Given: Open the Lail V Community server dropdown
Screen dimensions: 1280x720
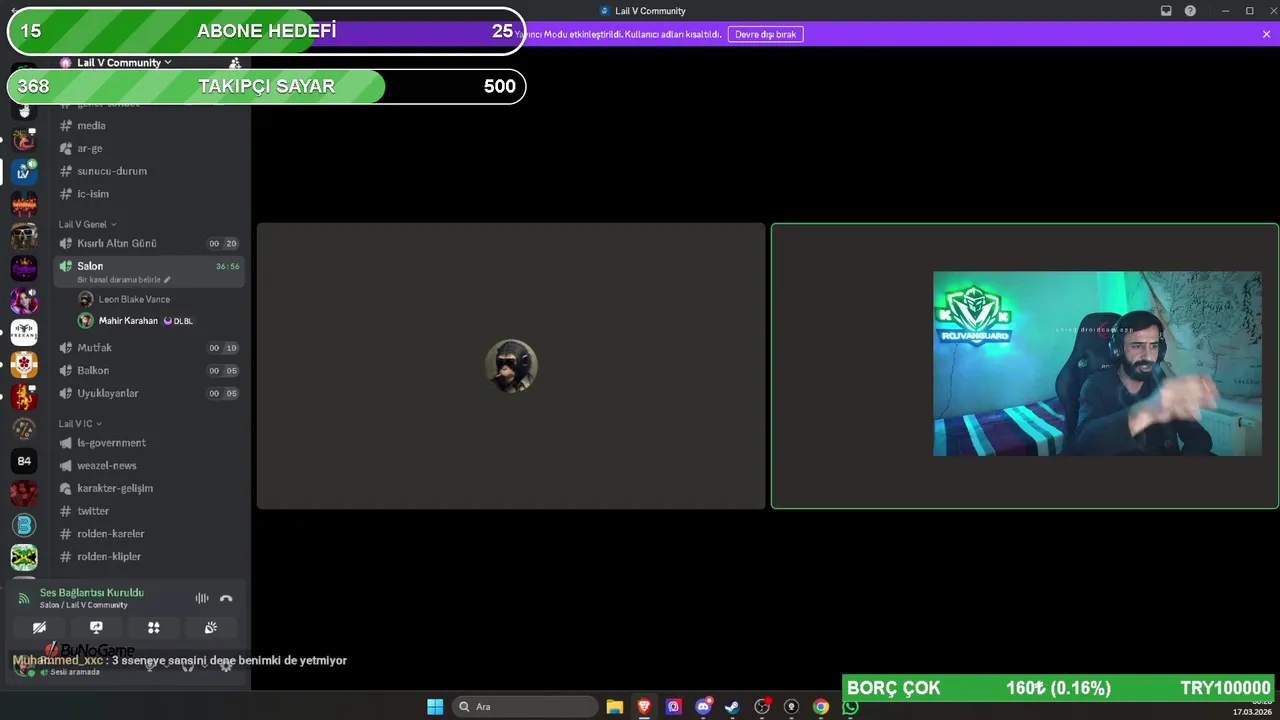Looking at the screenshot, I should (x=124, y=62).
